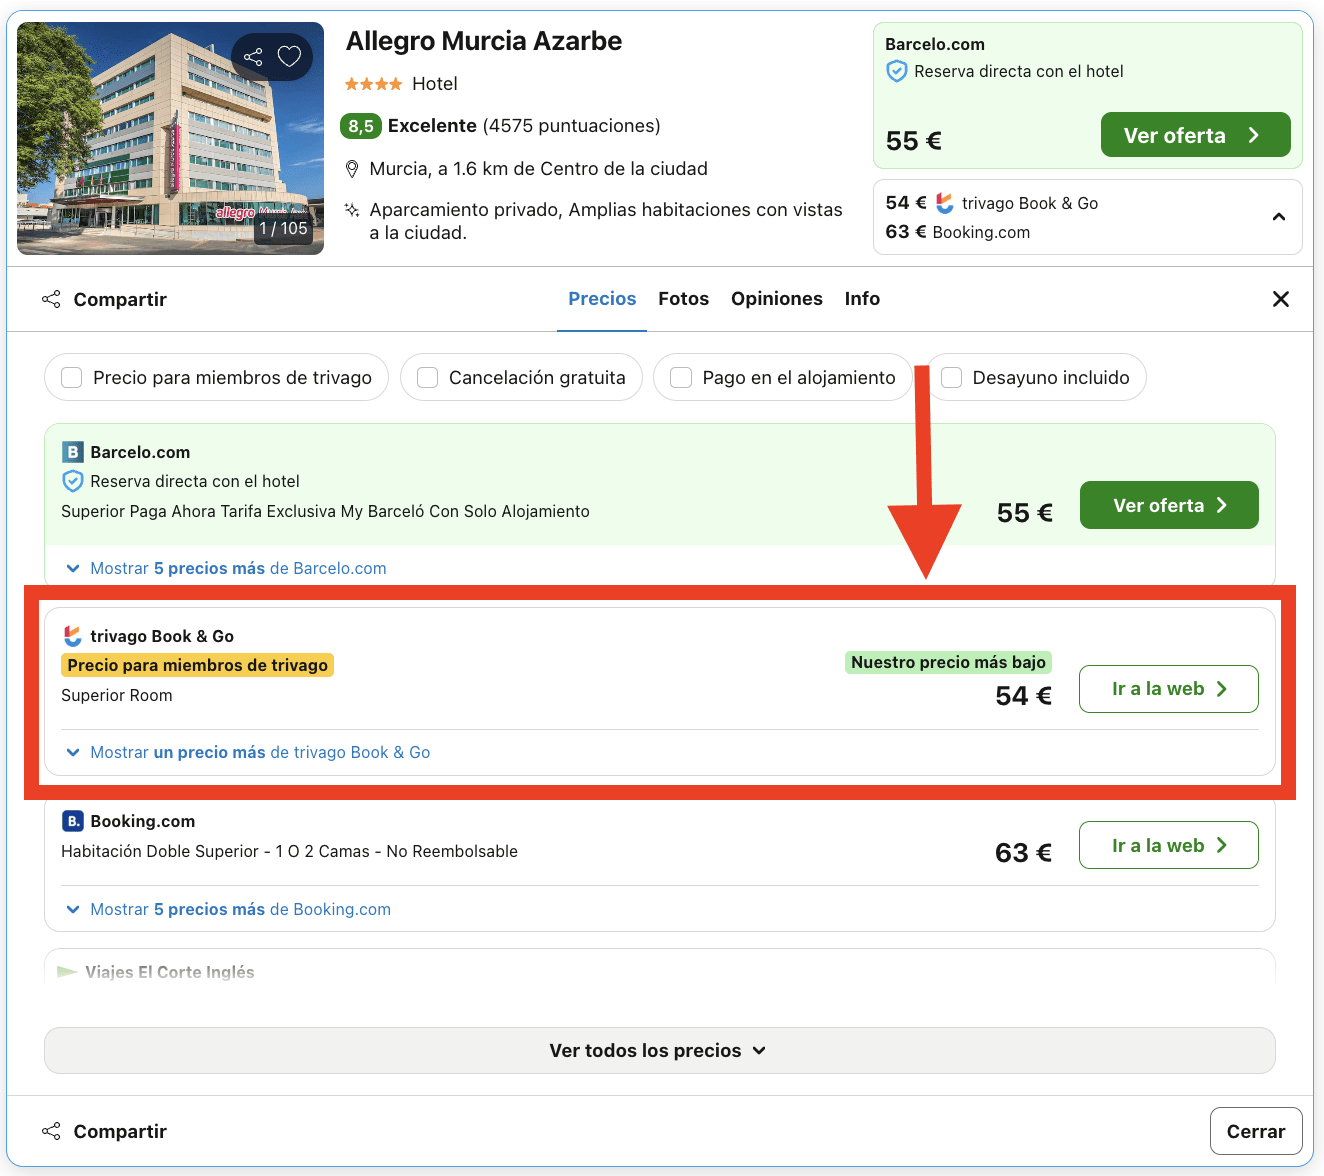Click the Booking.com B. logo icon
This screenshot has width=1324, height=1176.
coord(73,821)
